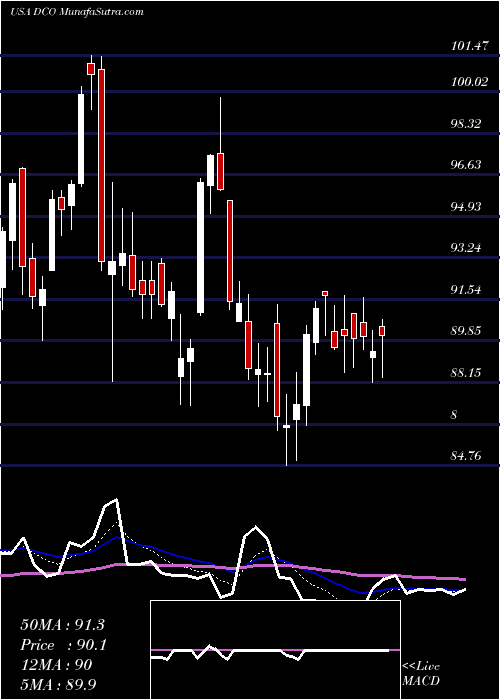The image size is (500, 700).
Task: Click the 'USA DCO MunafaSutra.com' chart title
Action: click(77, 12)
